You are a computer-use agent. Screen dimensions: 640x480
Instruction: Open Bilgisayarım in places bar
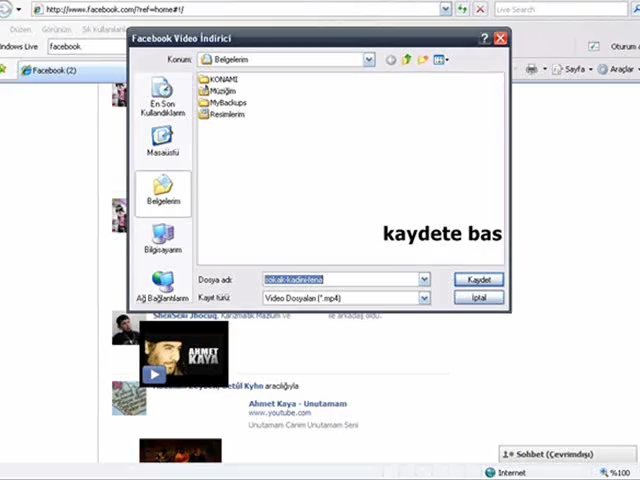pos(163,239)
